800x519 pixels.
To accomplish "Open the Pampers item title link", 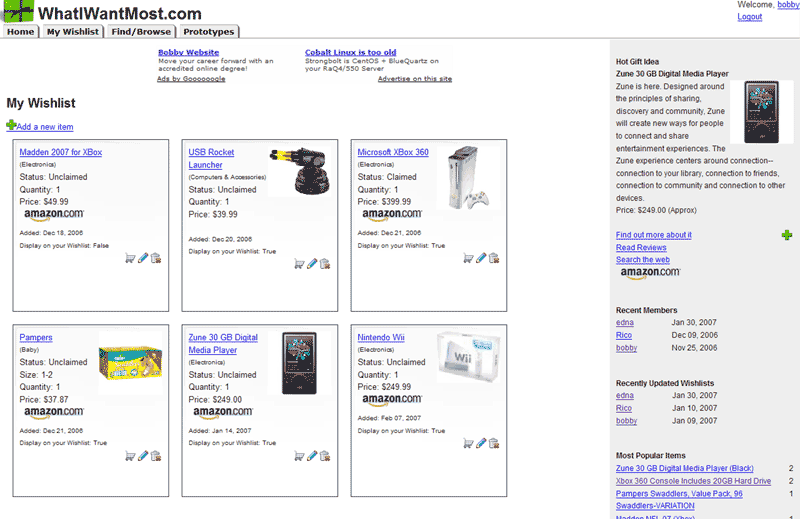I will (x=36, y=337).
